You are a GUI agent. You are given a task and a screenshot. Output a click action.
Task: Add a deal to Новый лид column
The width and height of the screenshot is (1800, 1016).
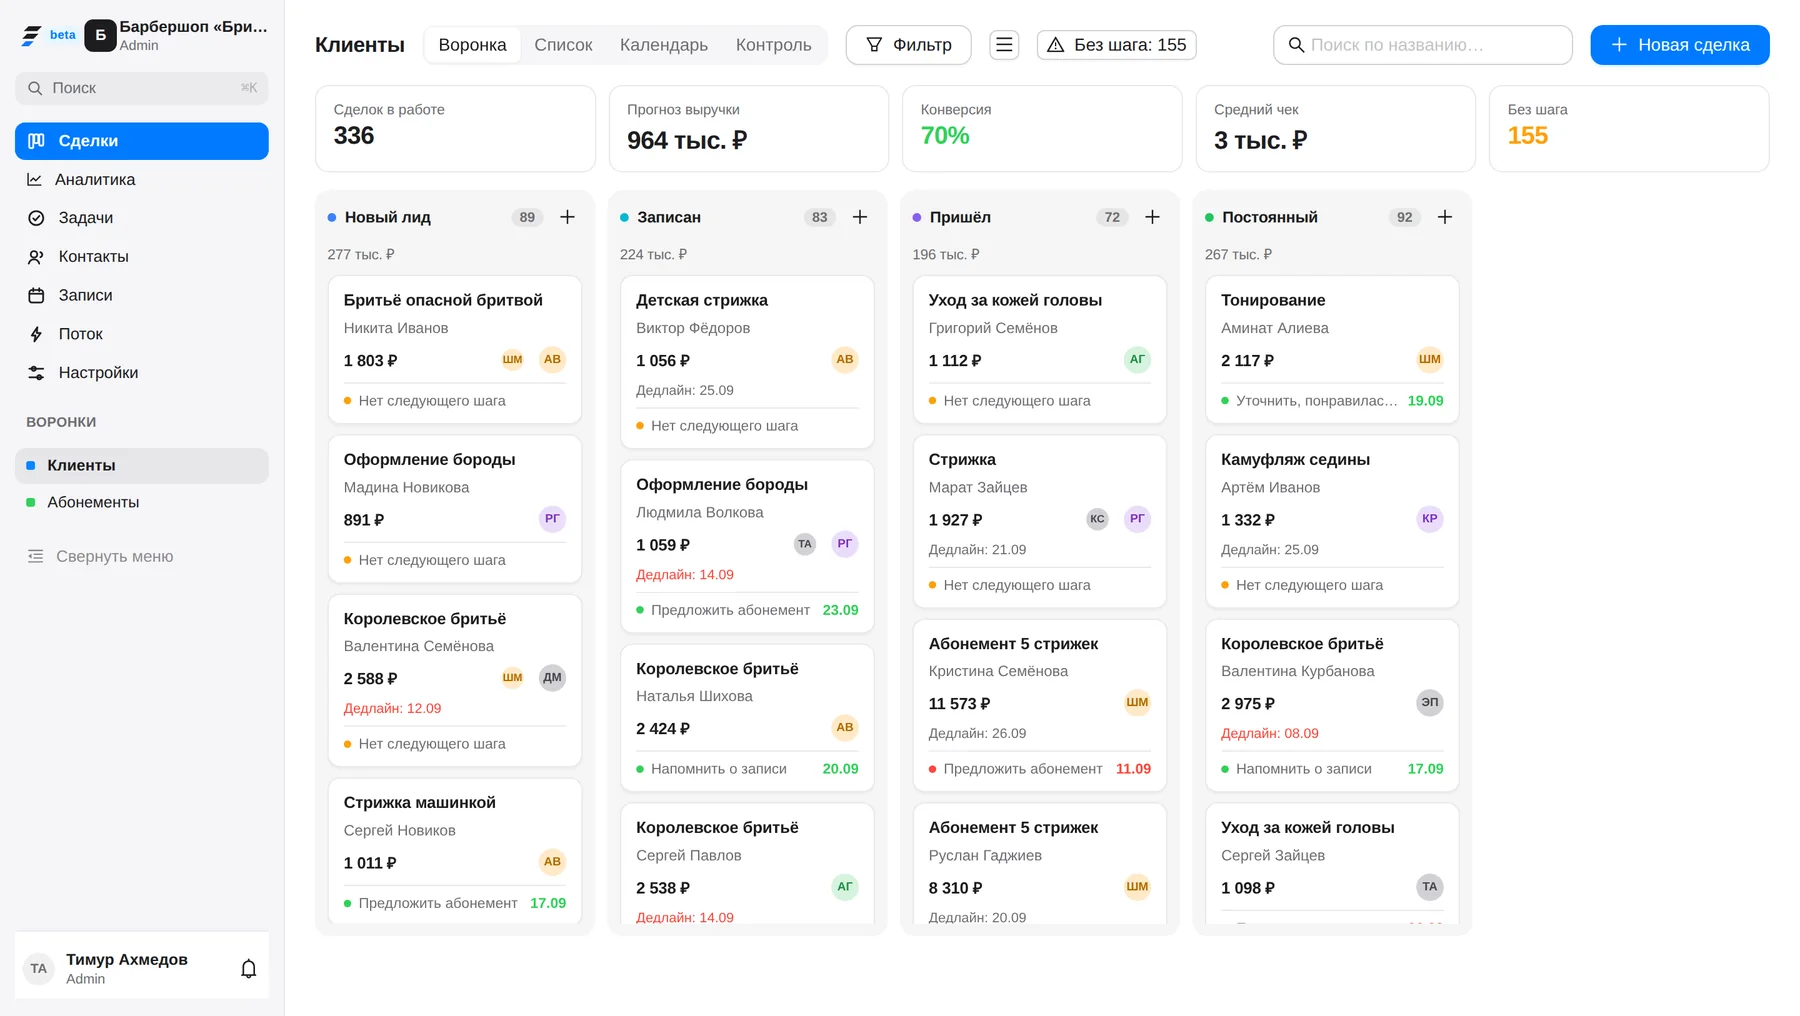(567, 217)
